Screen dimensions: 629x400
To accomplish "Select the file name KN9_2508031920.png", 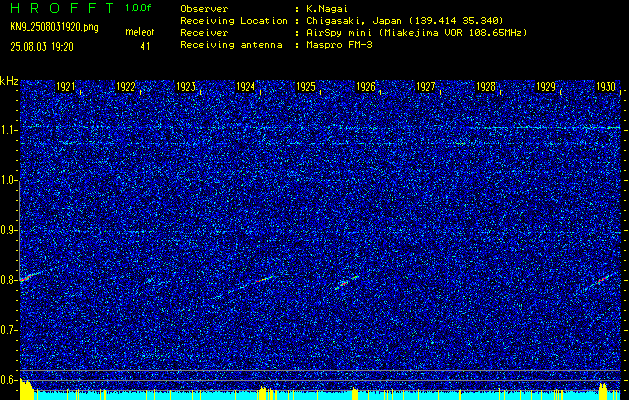I will click(x=54, y=27).
